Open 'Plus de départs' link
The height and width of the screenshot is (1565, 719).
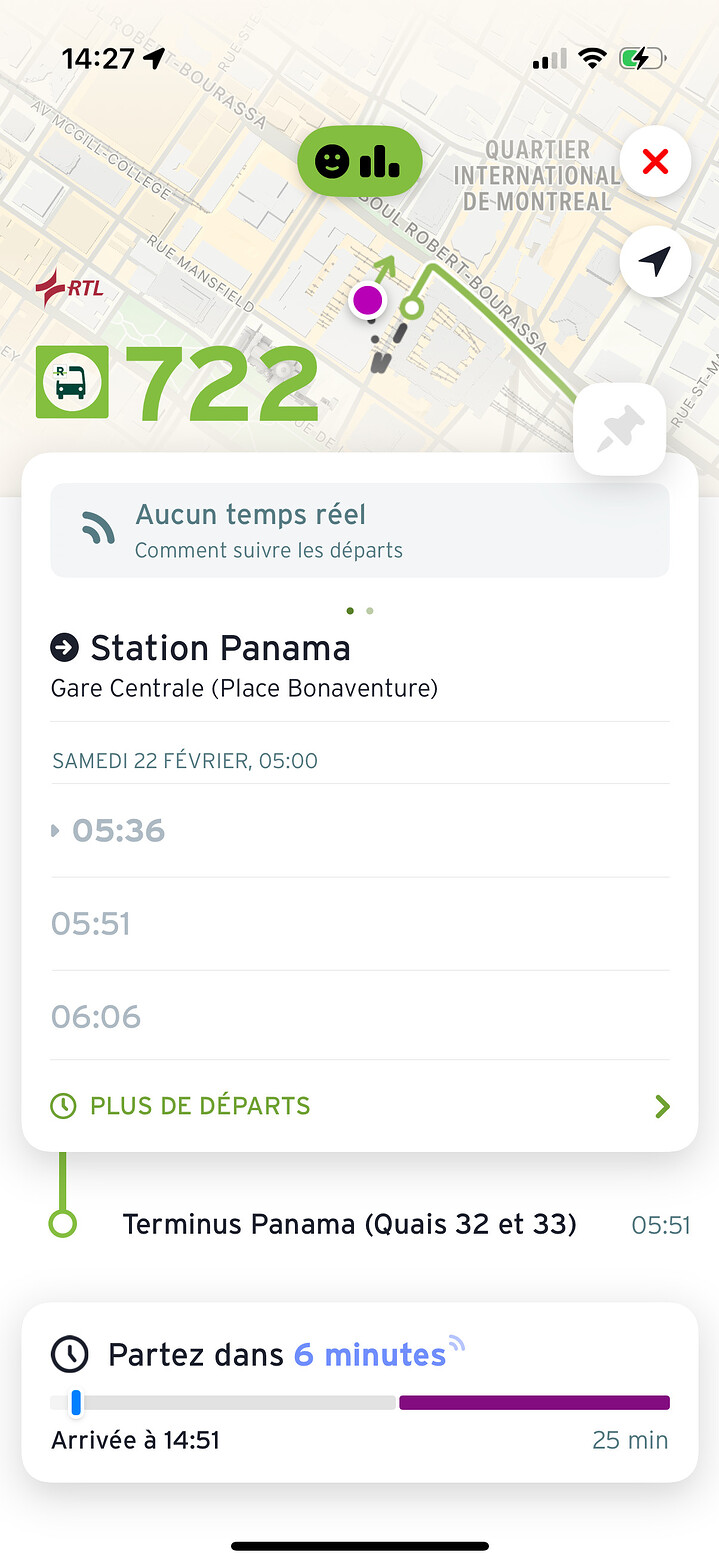pyautogui.click(x=200, y=1106)
